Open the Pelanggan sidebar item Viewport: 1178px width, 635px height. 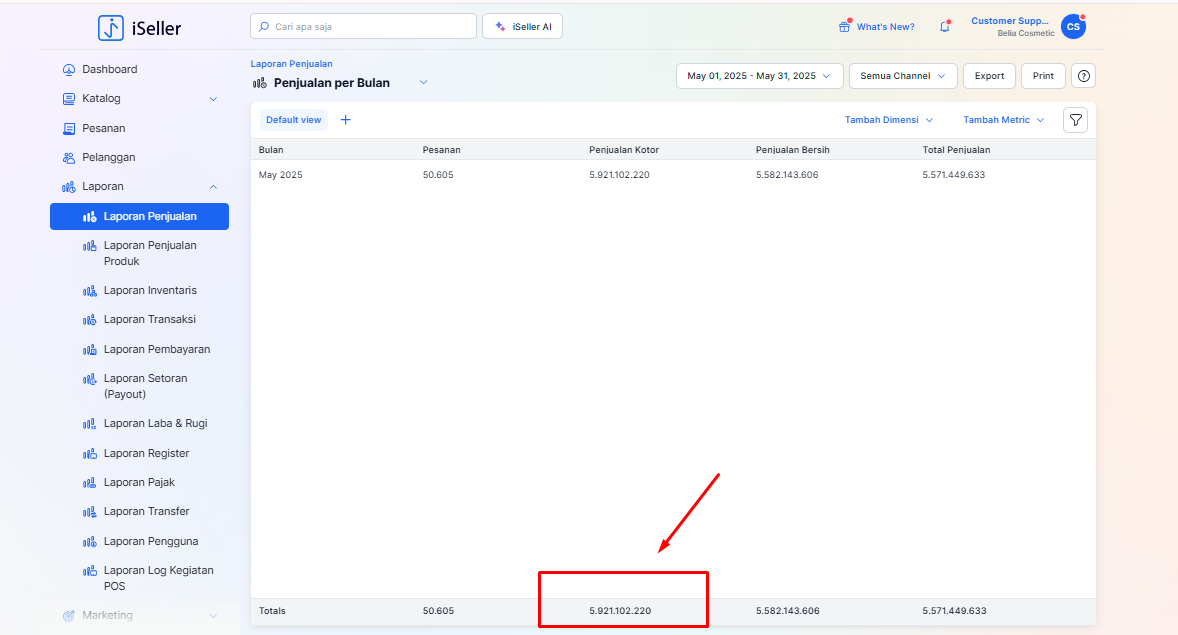click(x=108, y=157)
